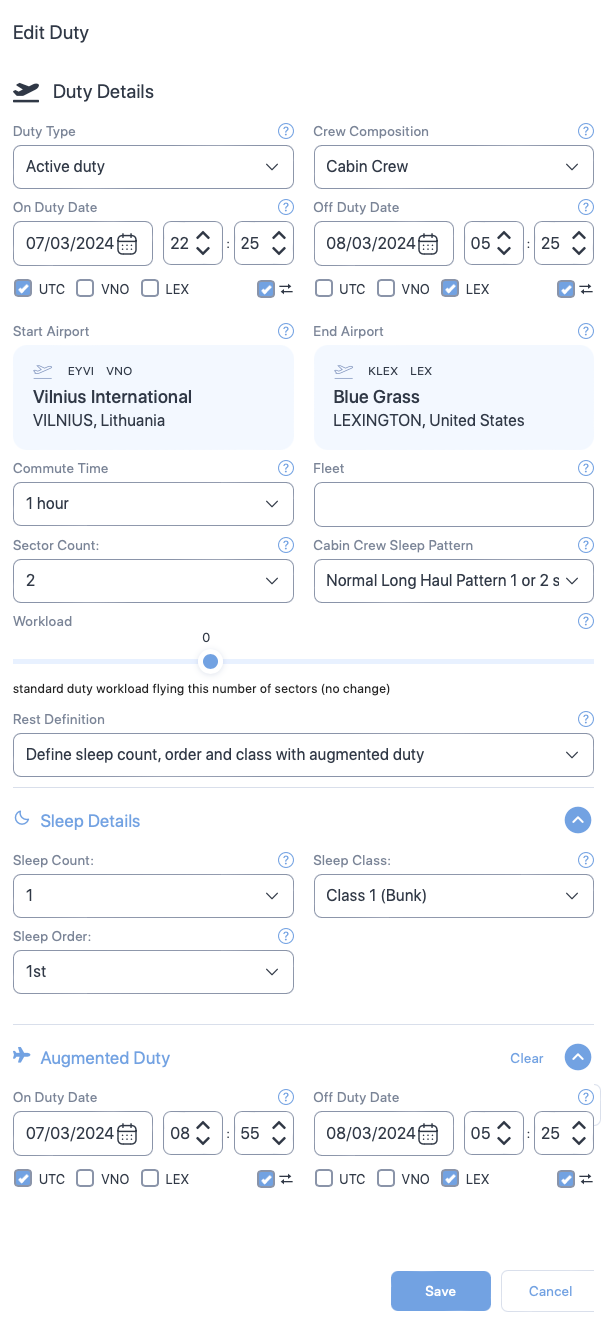The width and height of the screenshot is (614, 1325).
Task: Open the Duty Type help tooltip
Action: 286,131
